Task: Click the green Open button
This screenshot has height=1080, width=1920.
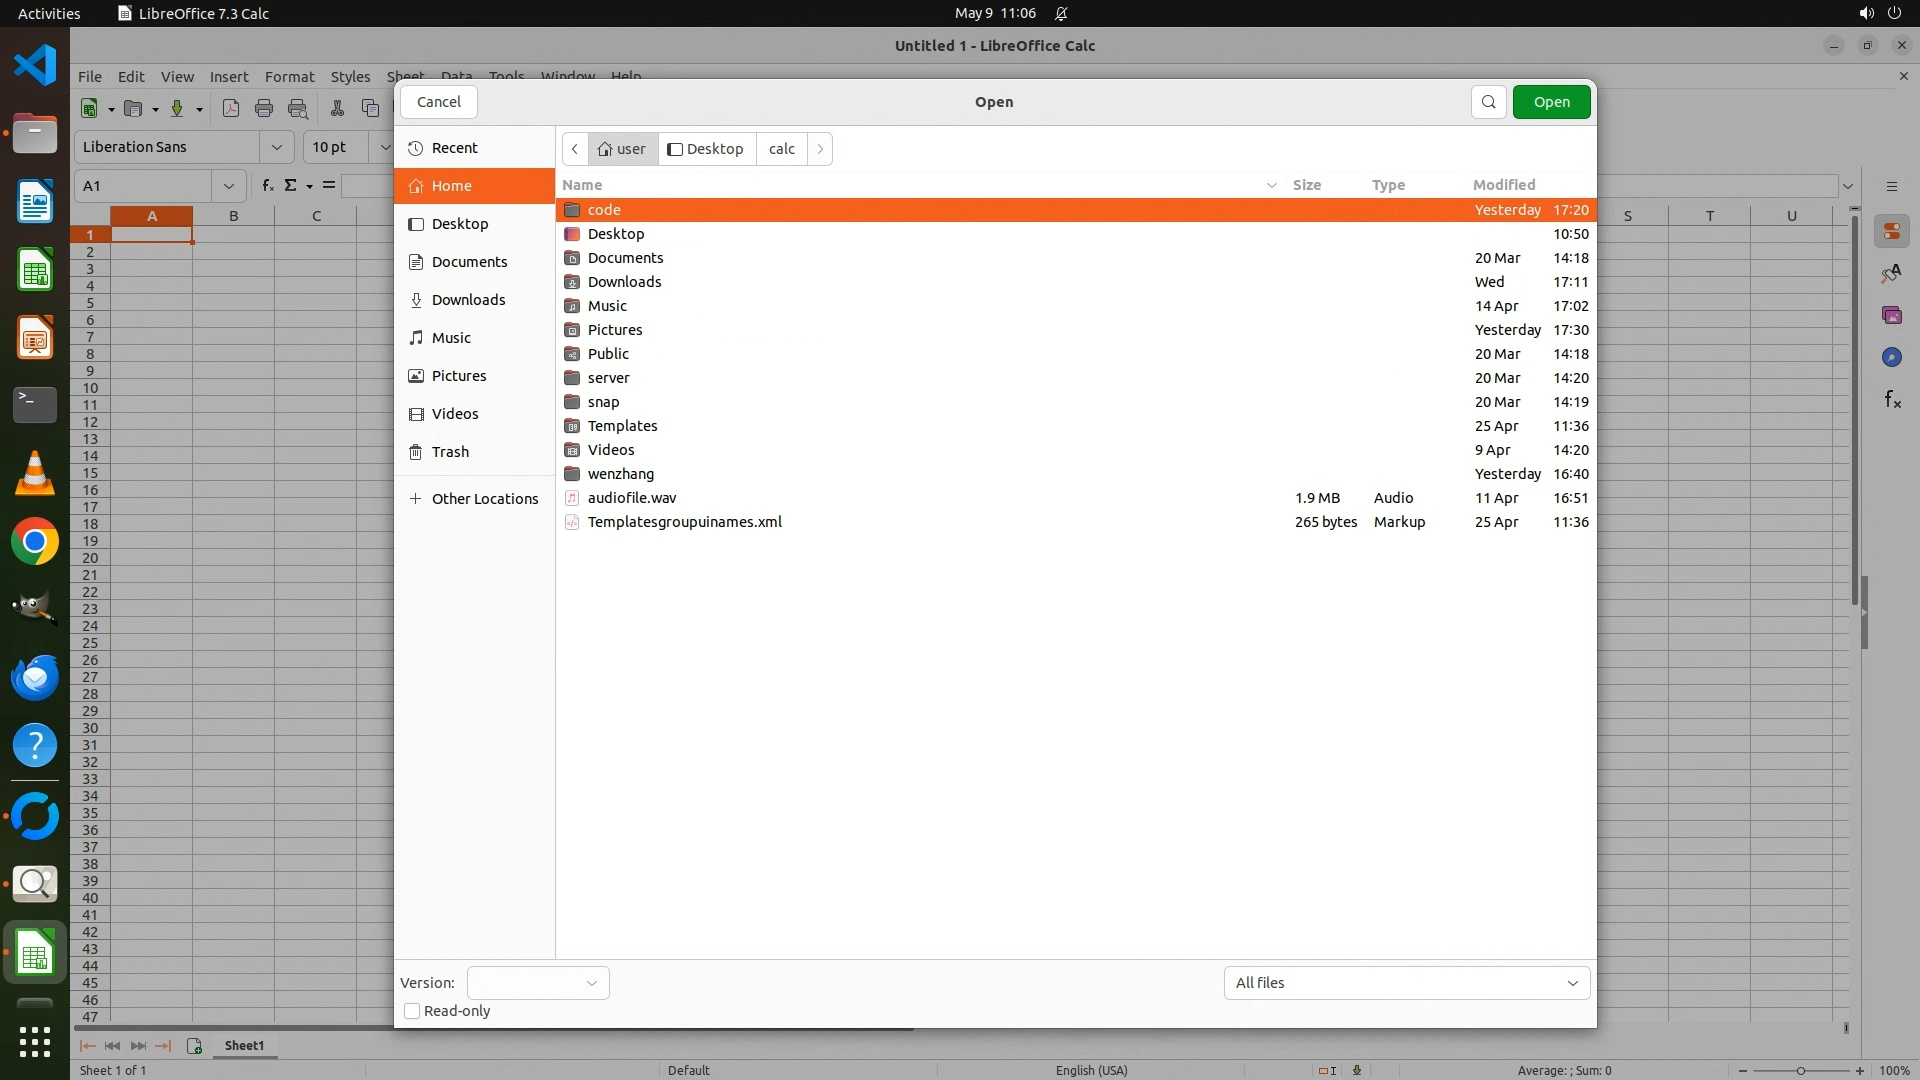Action: [x=1551, y=102]
